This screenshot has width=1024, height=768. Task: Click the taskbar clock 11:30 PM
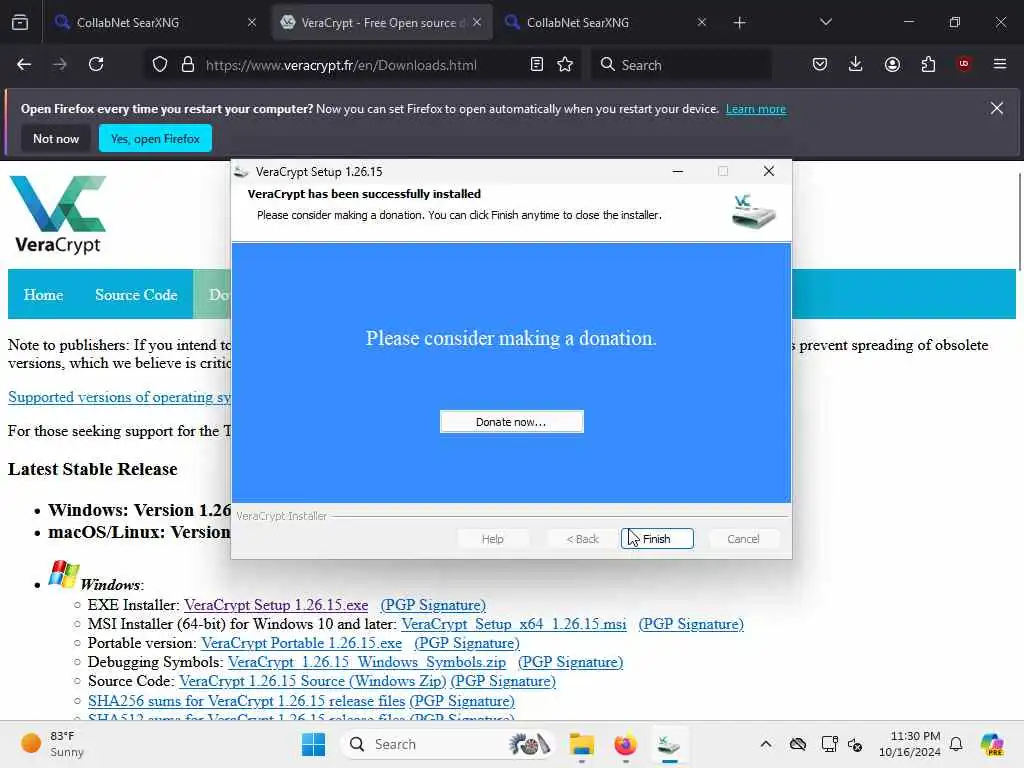click(910, 744)
